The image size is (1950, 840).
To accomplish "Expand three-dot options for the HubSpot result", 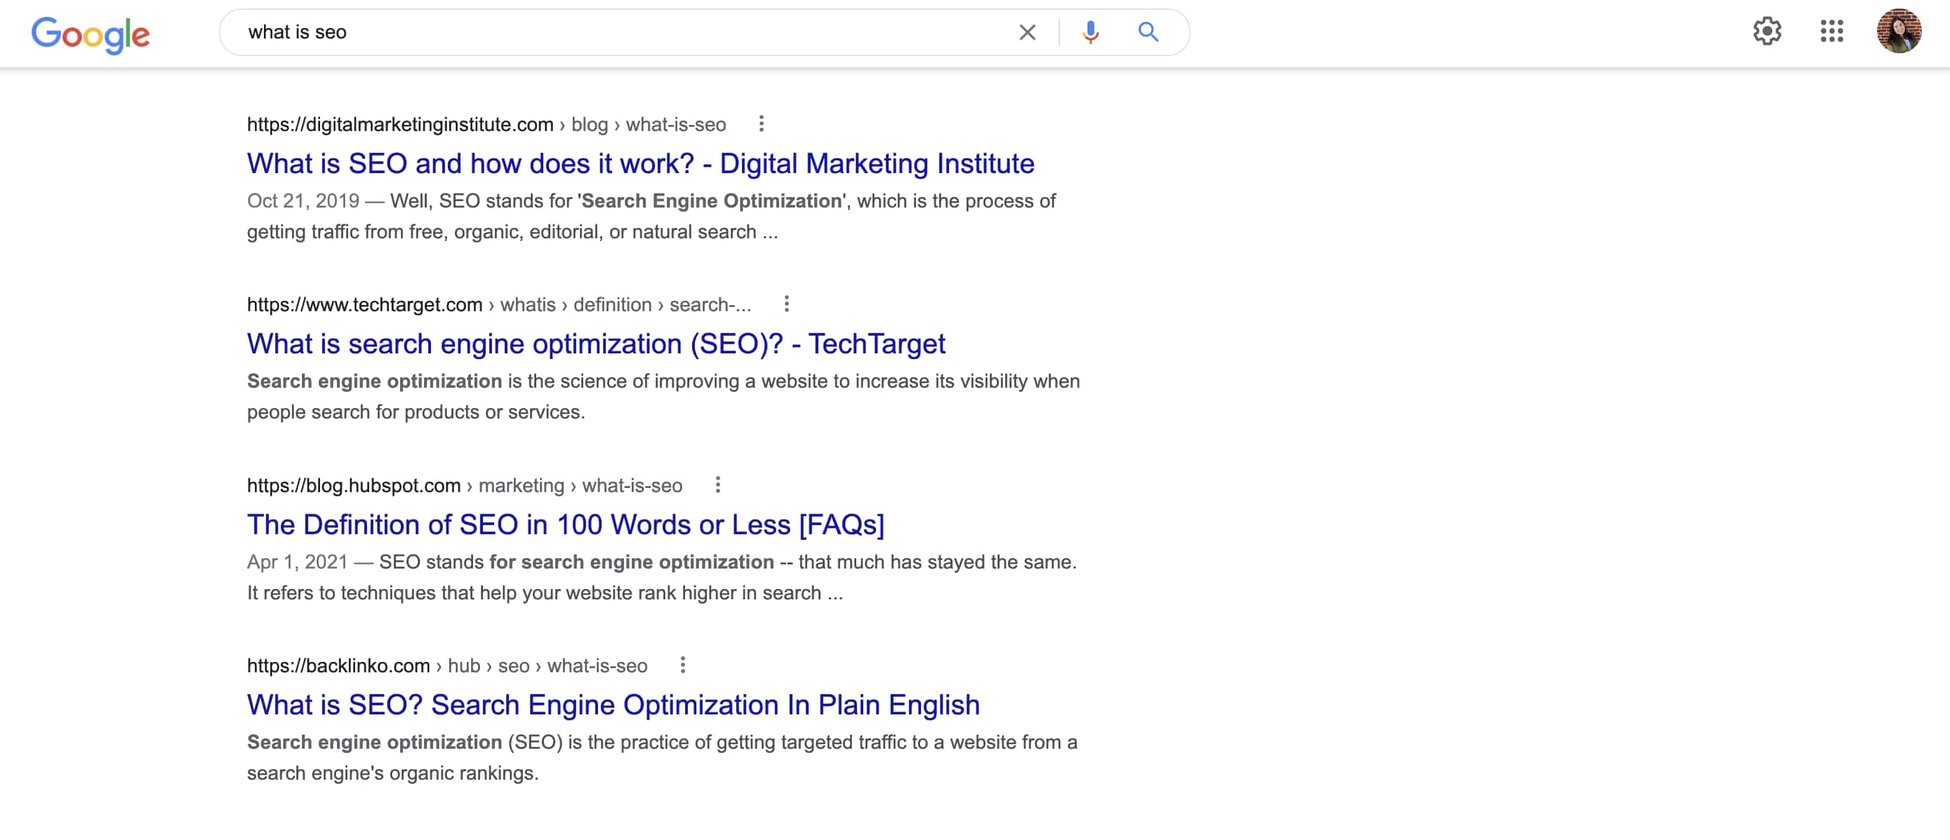I will [x=717, y=485].
